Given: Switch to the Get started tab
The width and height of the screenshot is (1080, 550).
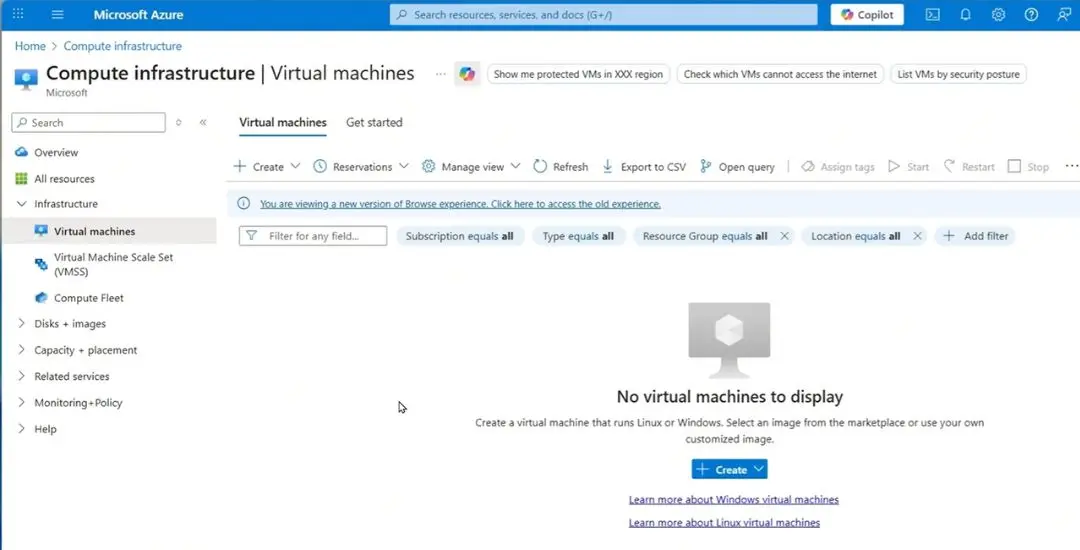Looking at the screenshot, I should pyautogui.click(x=374, y=123).
